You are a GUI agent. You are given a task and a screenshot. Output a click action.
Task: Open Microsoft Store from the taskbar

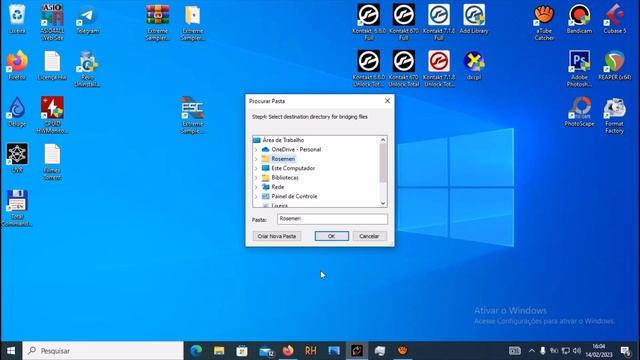[x=242, y=351]
